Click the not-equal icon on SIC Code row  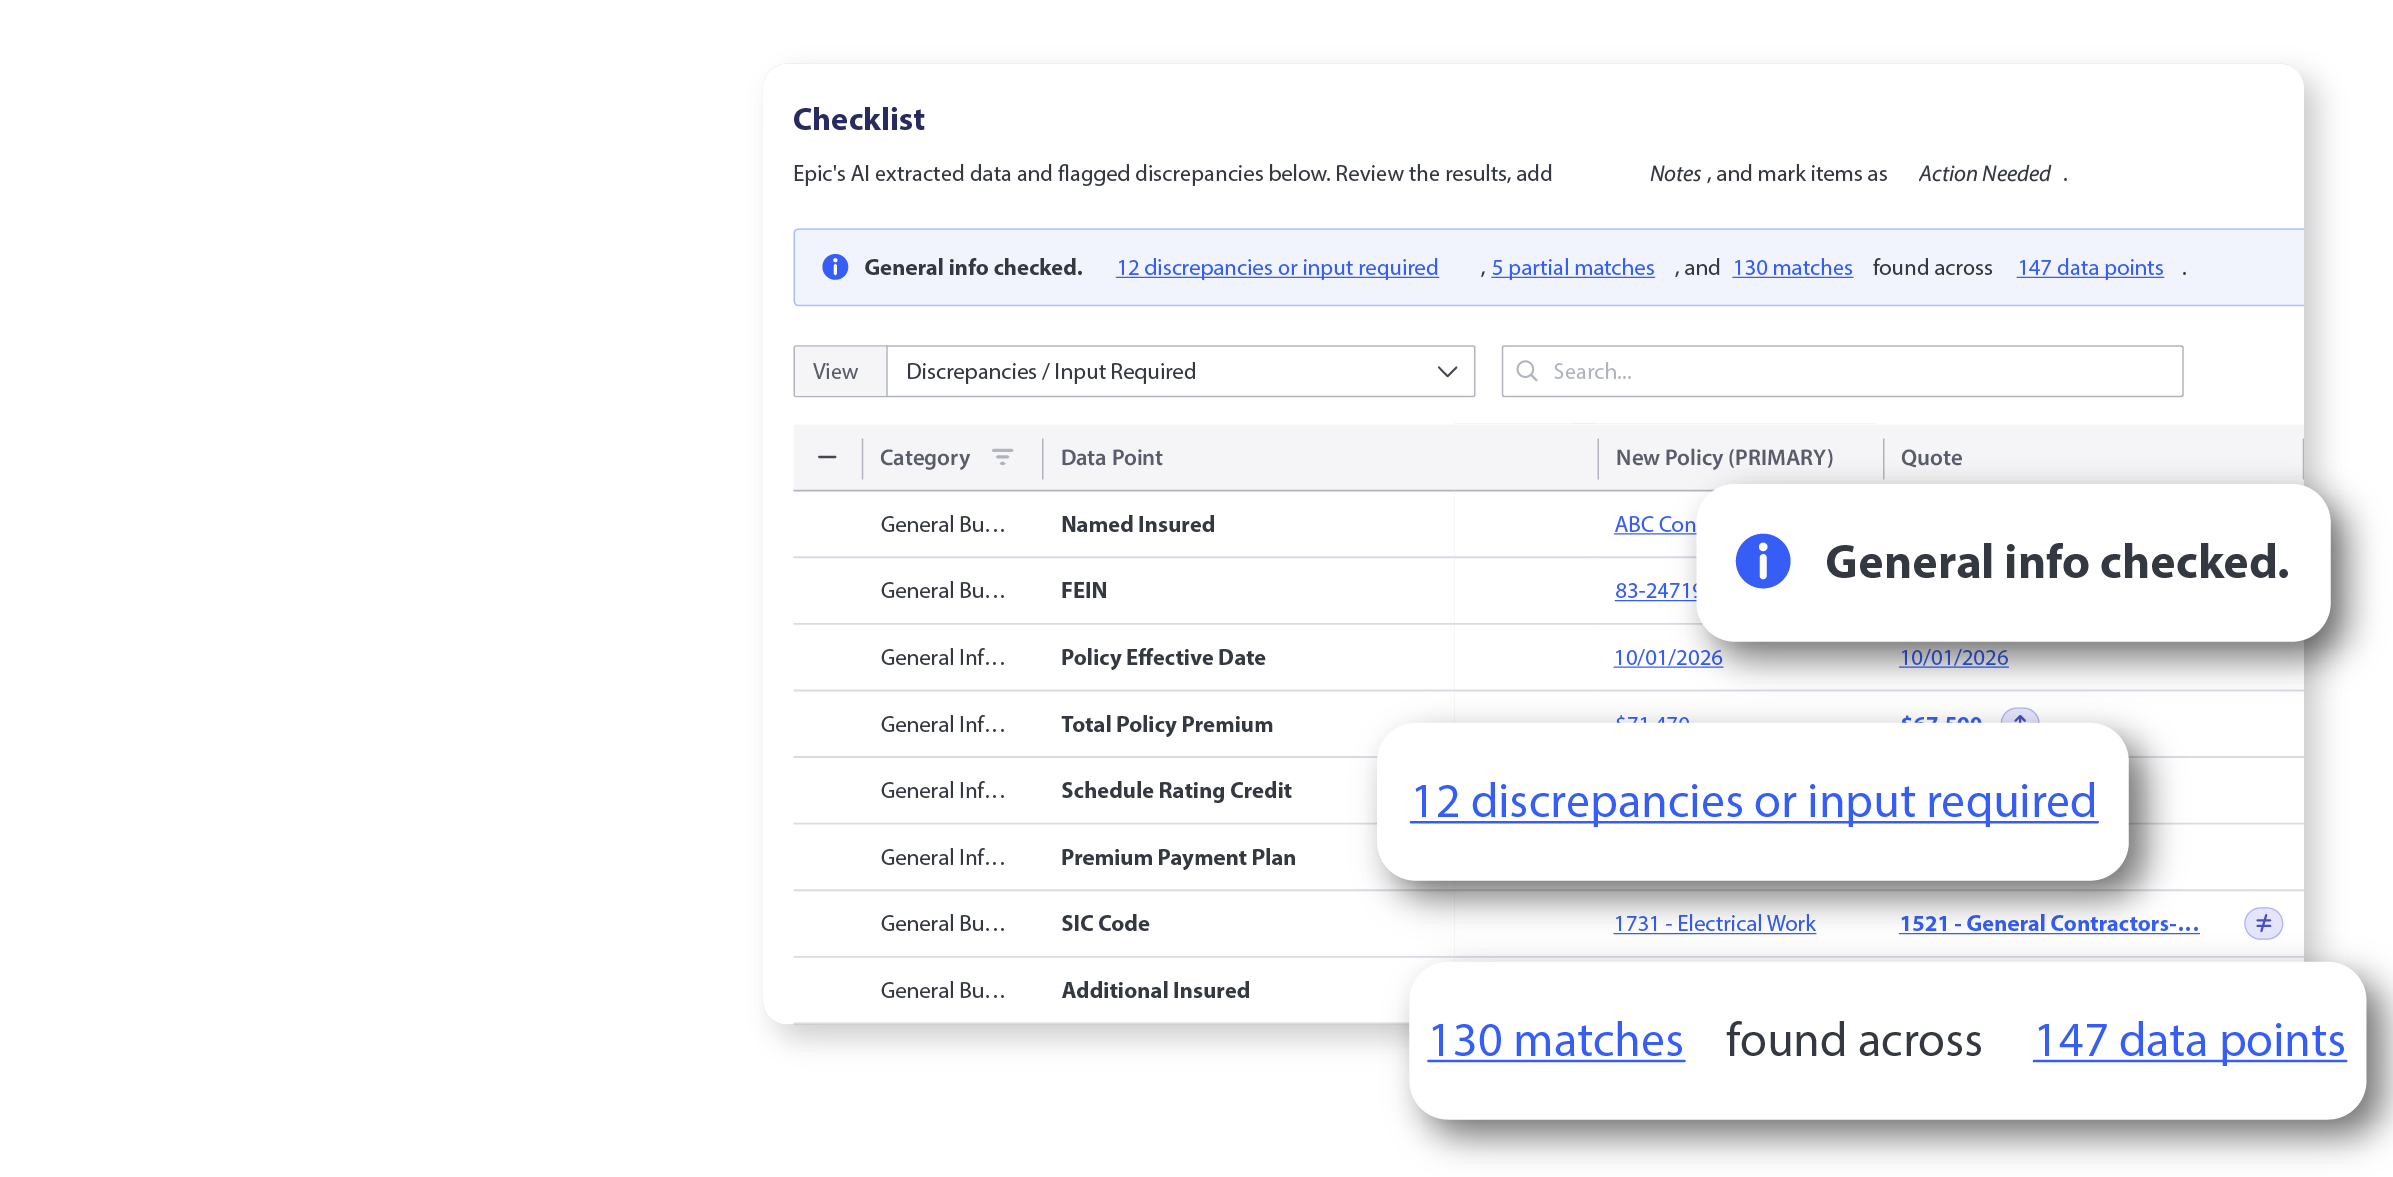2263,923
